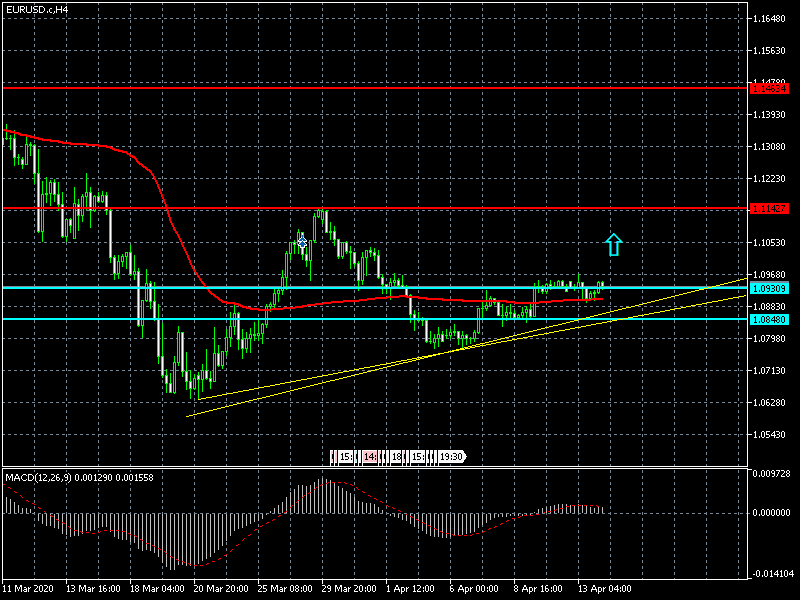Click the EURUSD.c,H4 chart title
The height and width of the screenshot is (600, 800).
click(x=37, y=9)
